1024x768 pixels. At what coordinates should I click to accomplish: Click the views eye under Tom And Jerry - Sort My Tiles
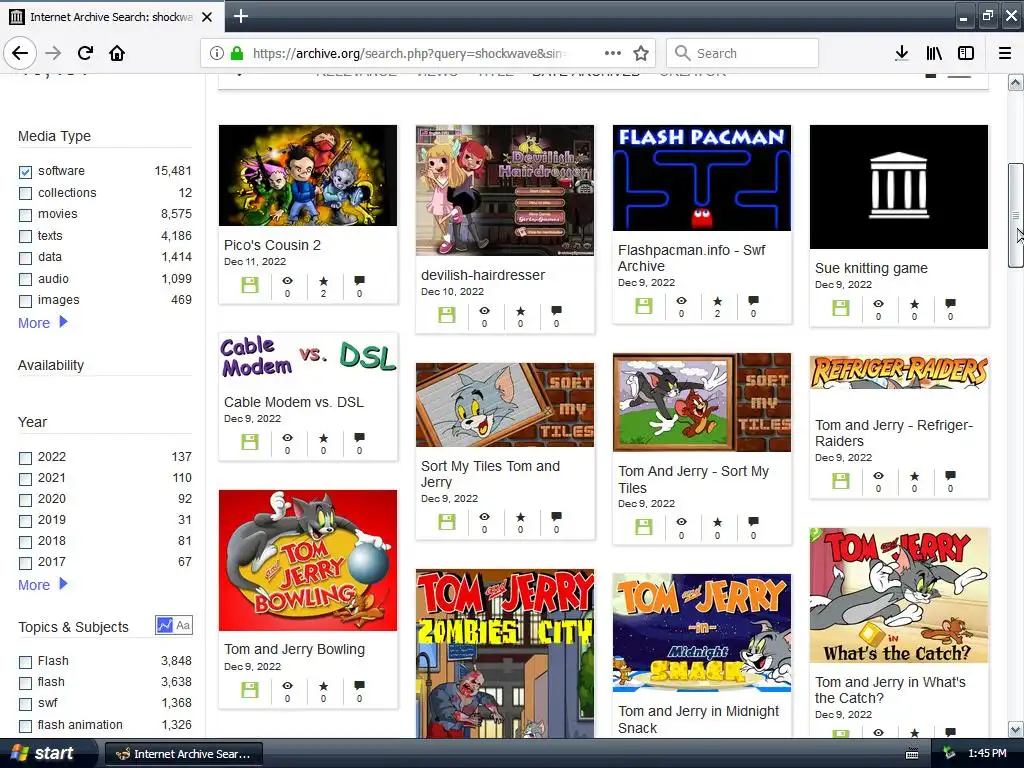point(681,522)
